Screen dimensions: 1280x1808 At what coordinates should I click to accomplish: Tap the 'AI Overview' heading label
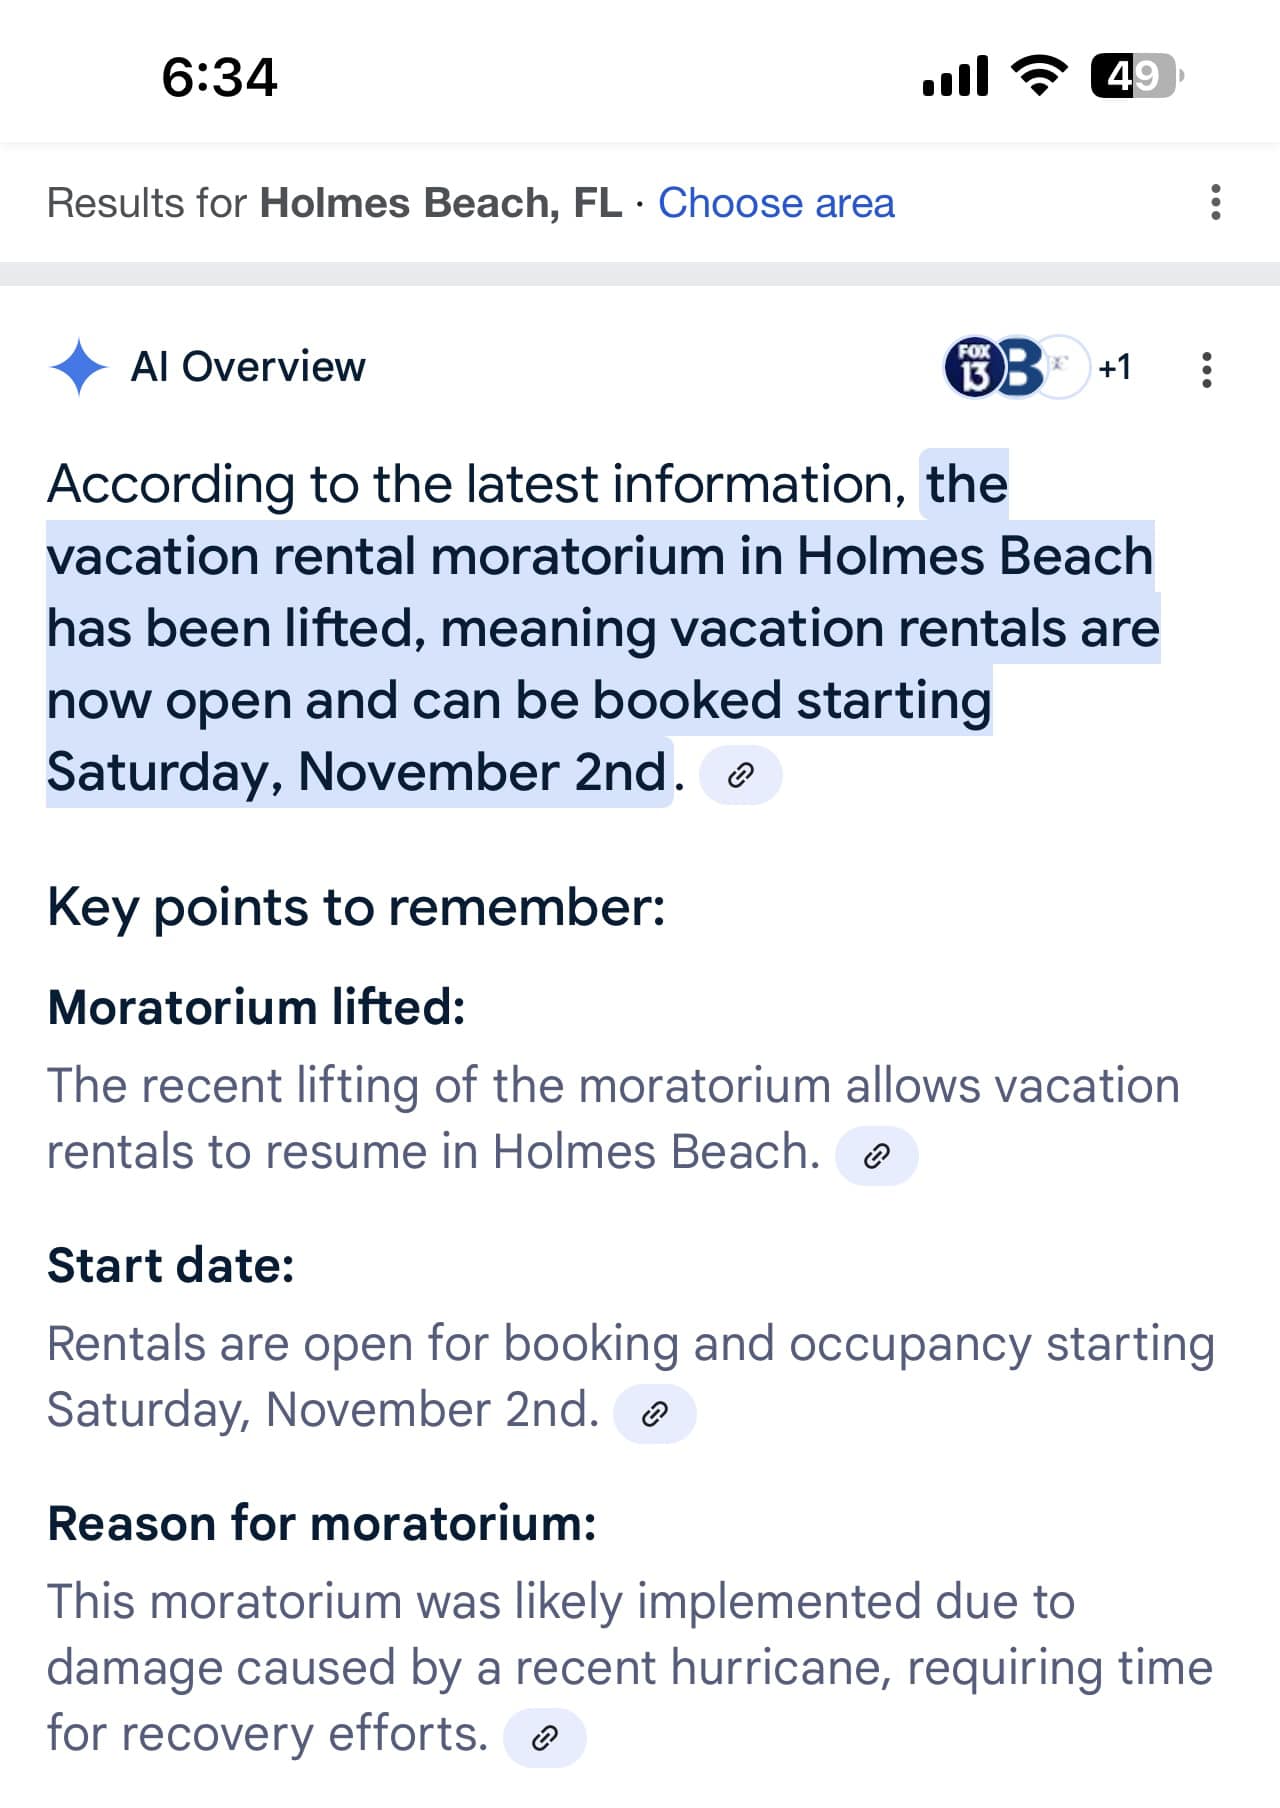point(248,367)
